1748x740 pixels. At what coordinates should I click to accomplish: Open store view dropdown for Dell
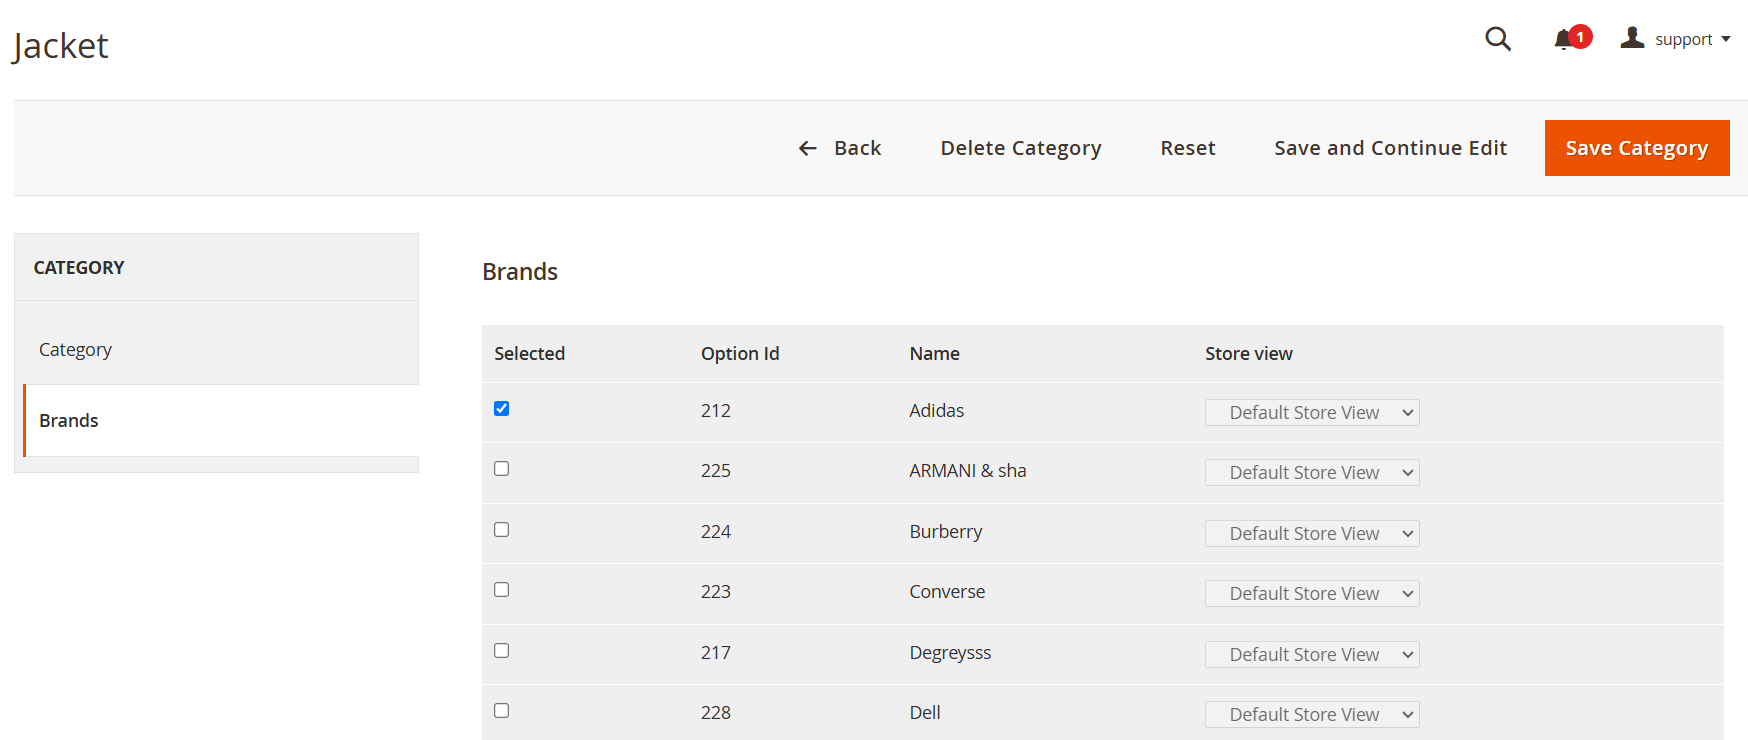coord(1312,715)
